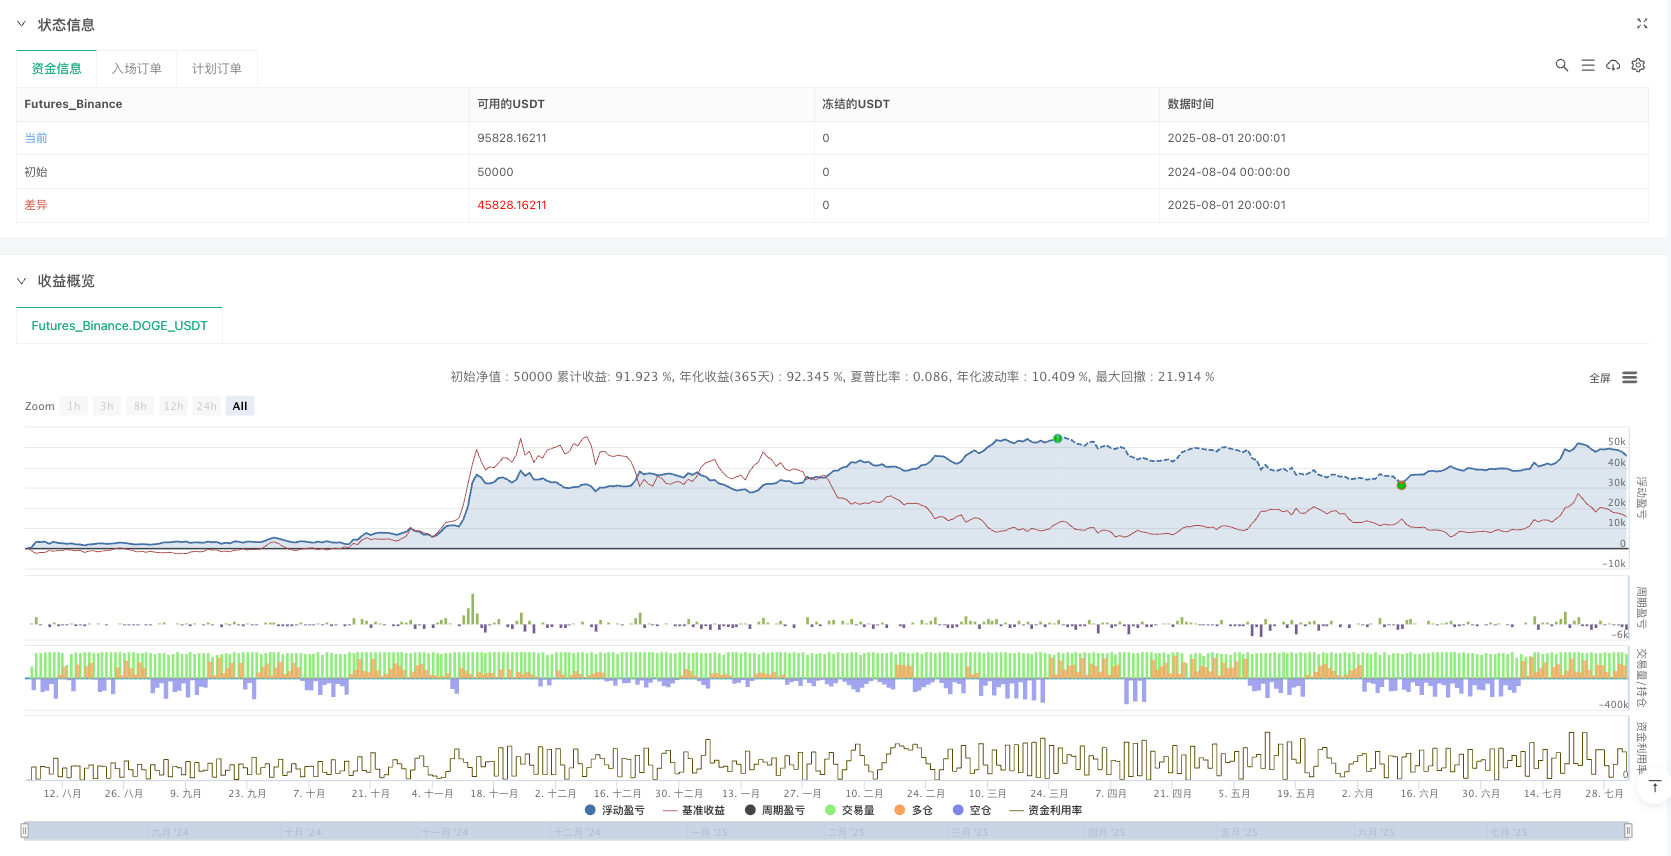This screenshot has height=856, width=1671.
Task: Switch to the 入场订单 tab
Action: point(136,69)
